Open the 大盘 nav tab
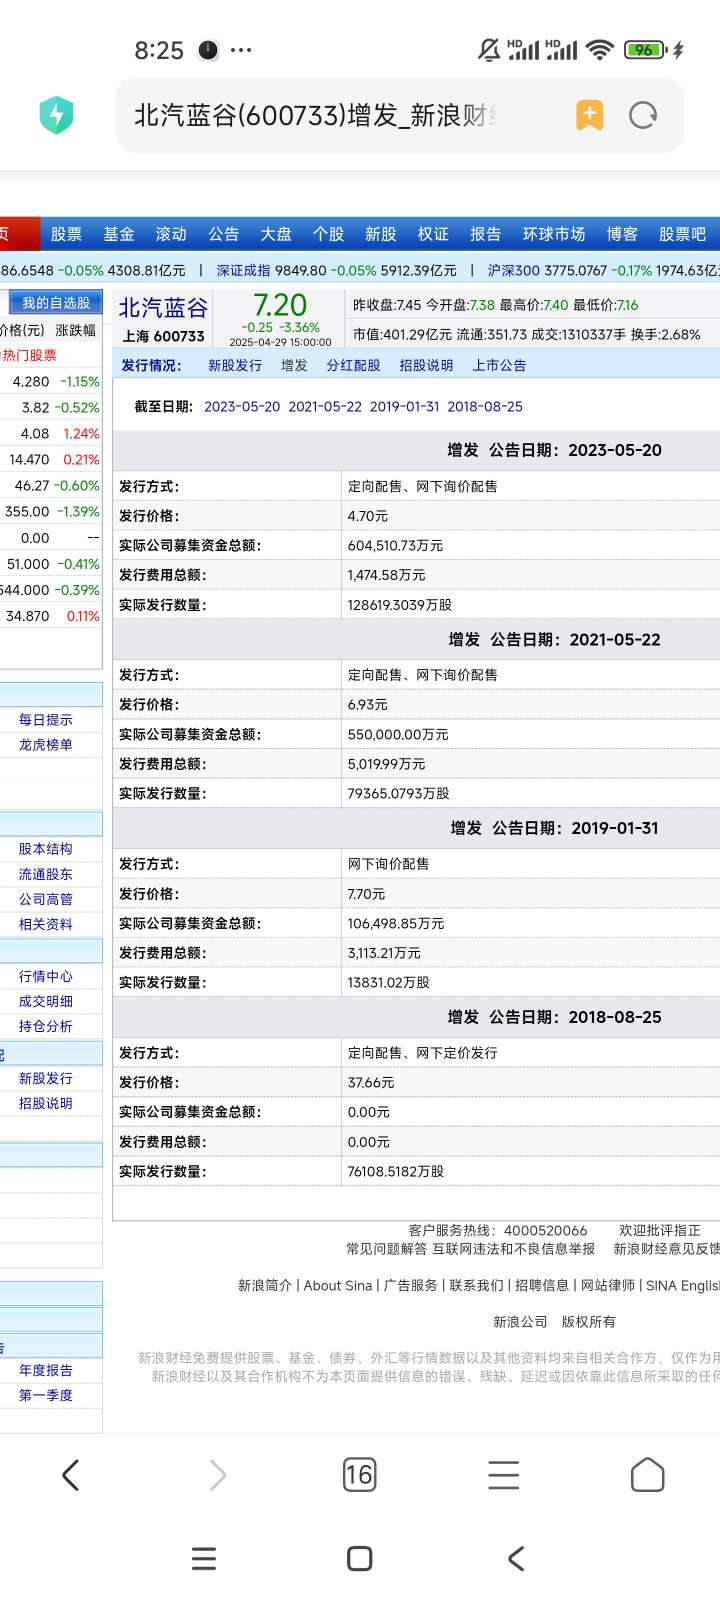720x1600 pixels. click(x=276, y=234)
